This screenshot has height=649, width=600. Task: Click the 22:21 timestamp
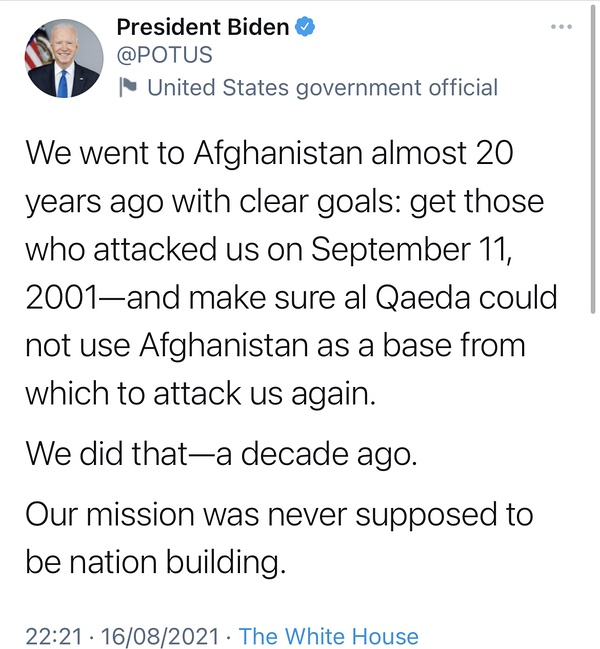point(50,636)
